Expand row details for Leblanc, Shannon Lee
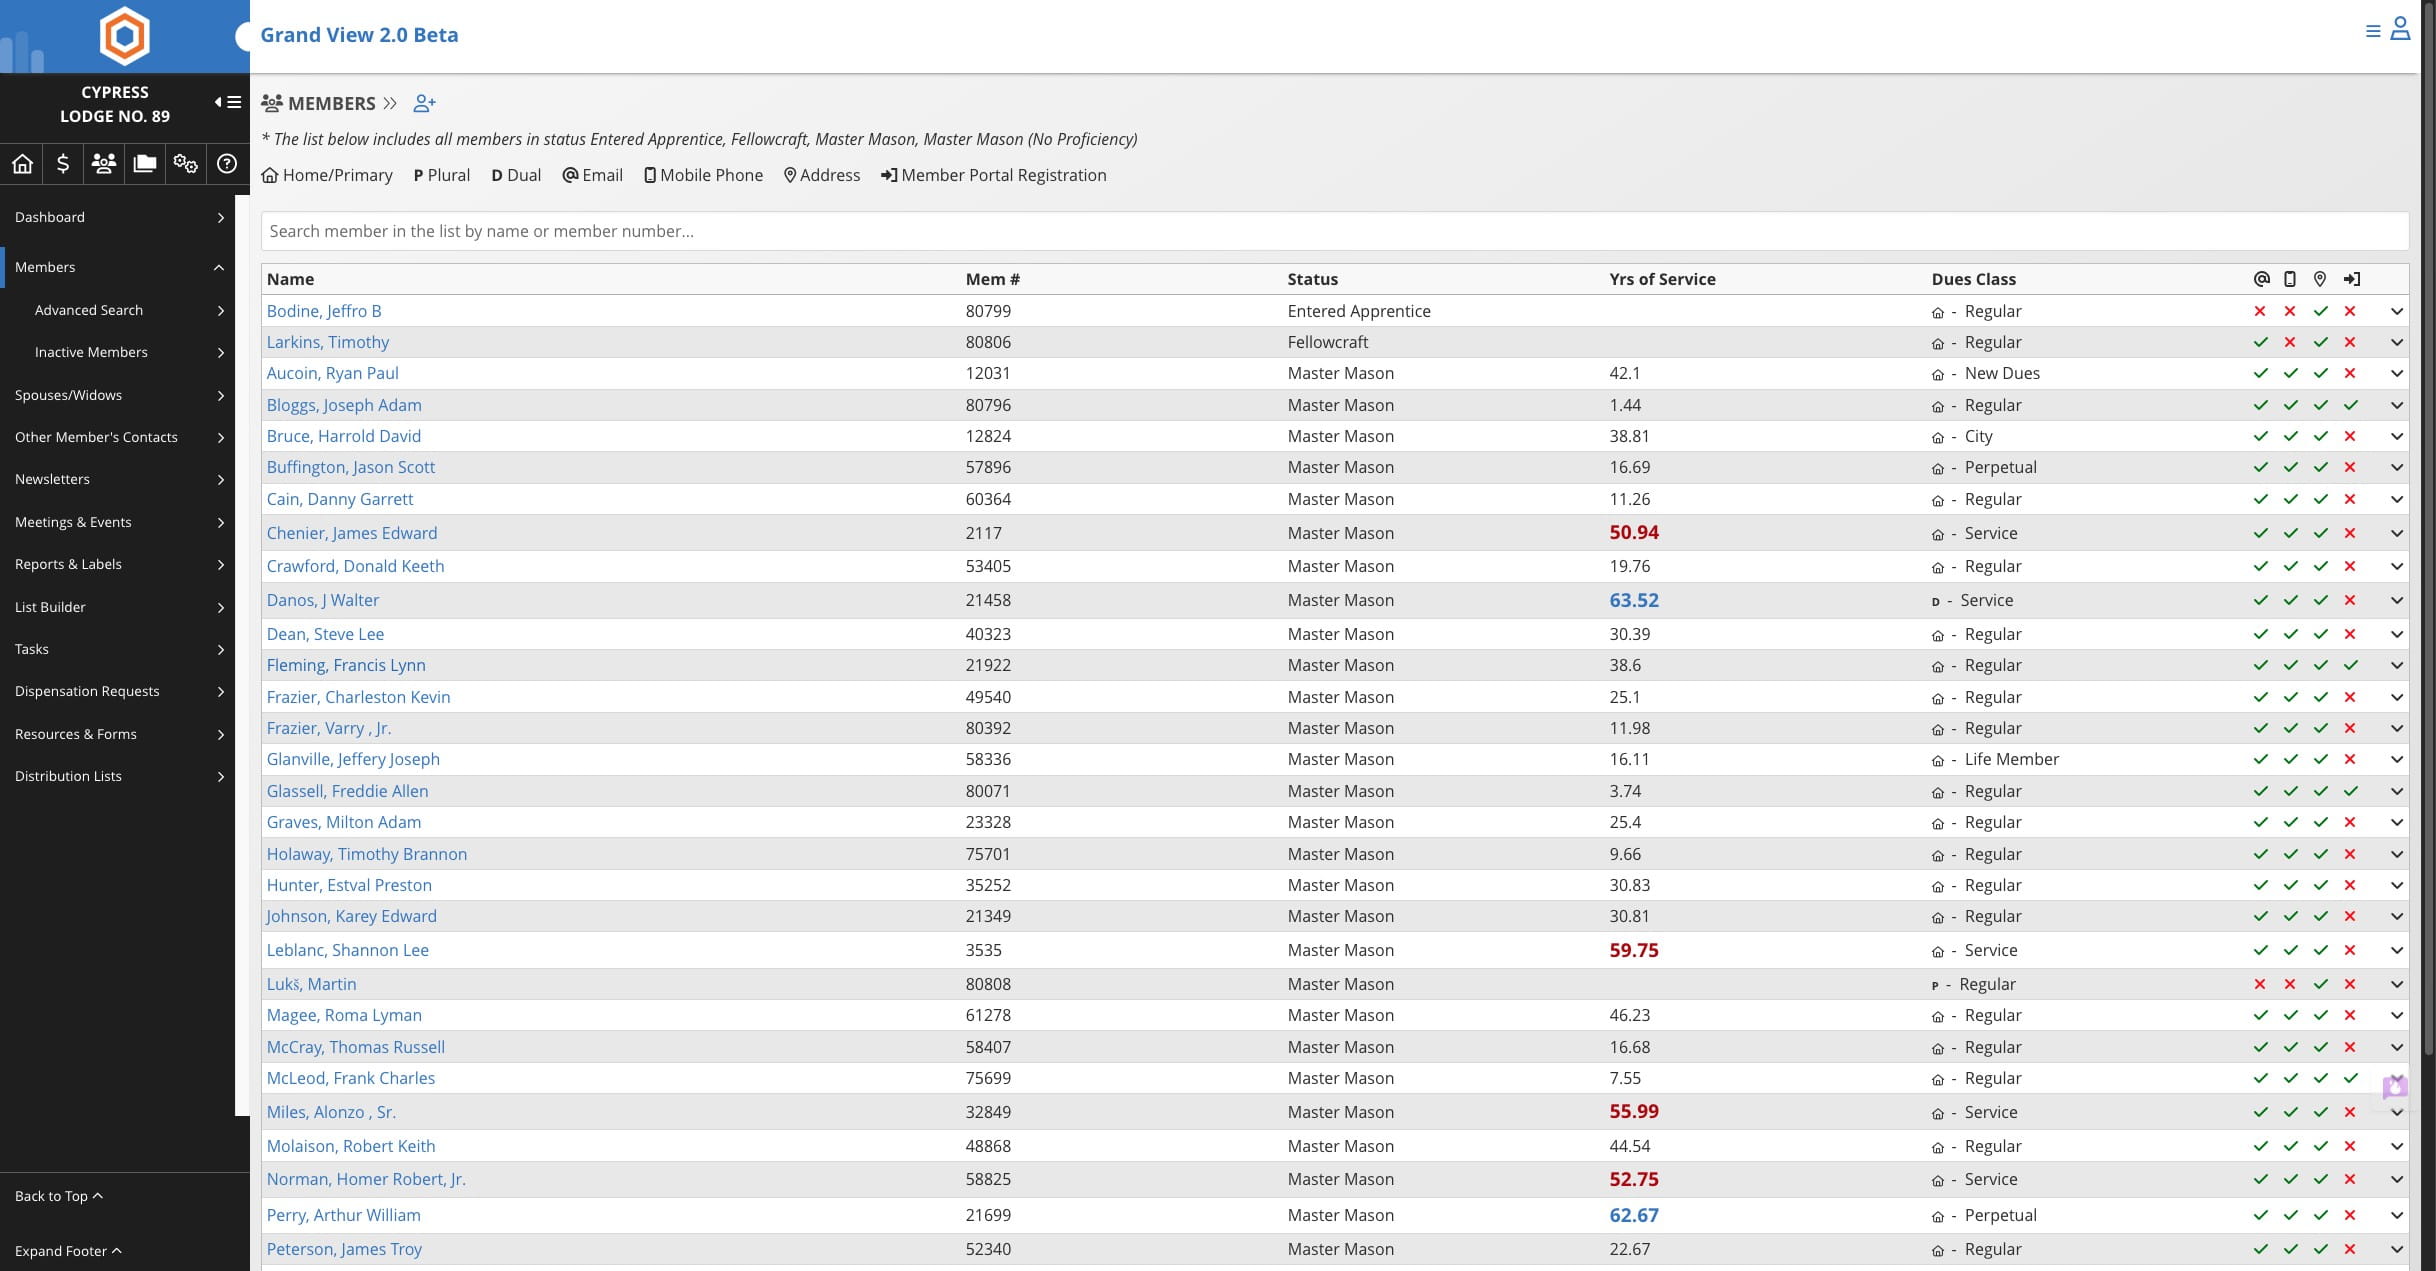 coord(2397,950)
